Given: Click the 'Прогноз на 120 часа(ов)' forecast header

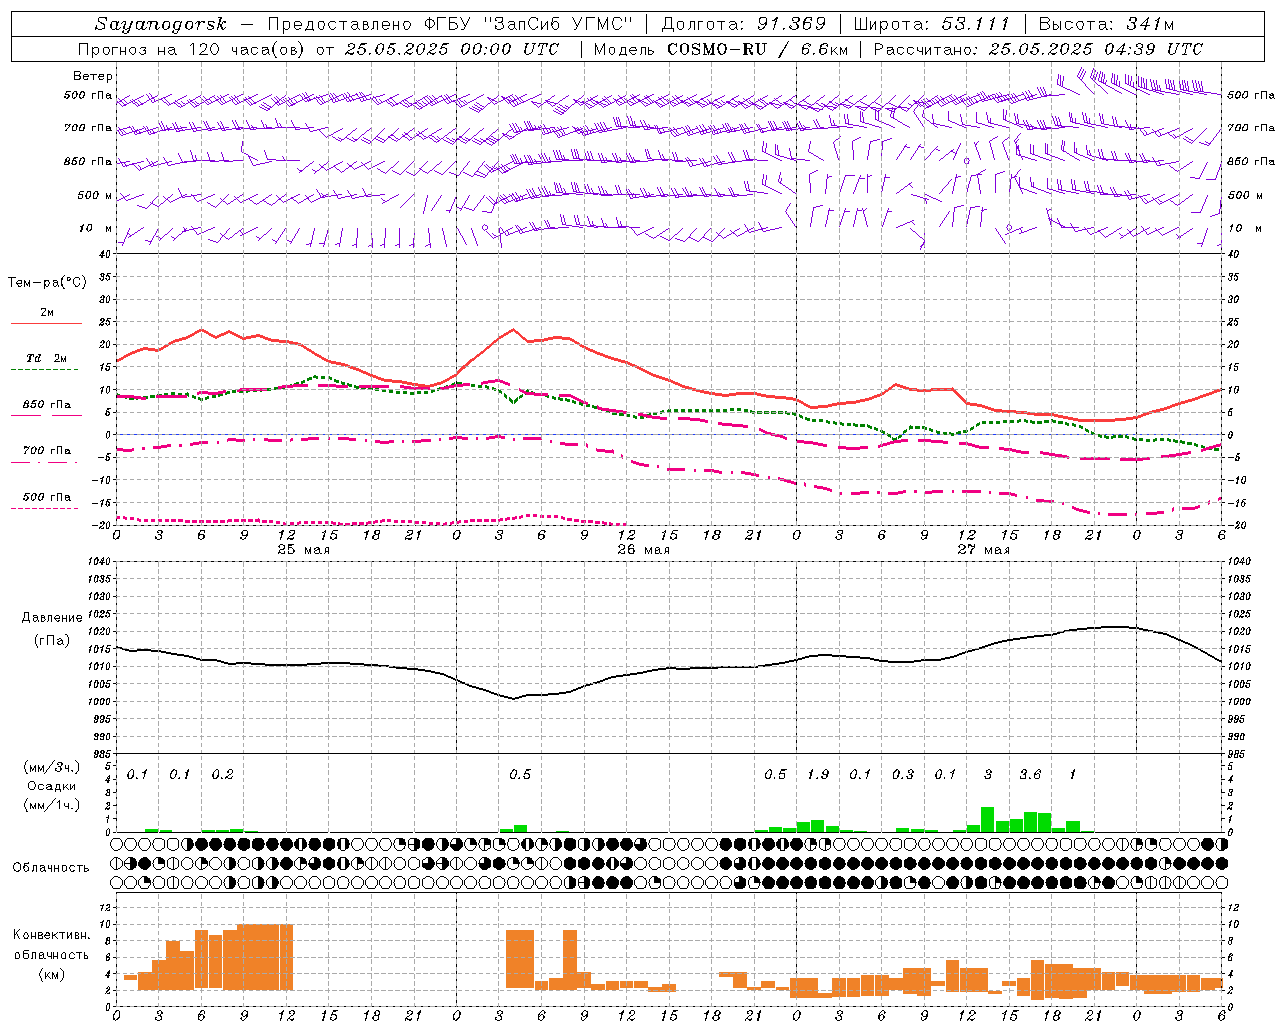Looking at the screenshot, I should point(192,49).
